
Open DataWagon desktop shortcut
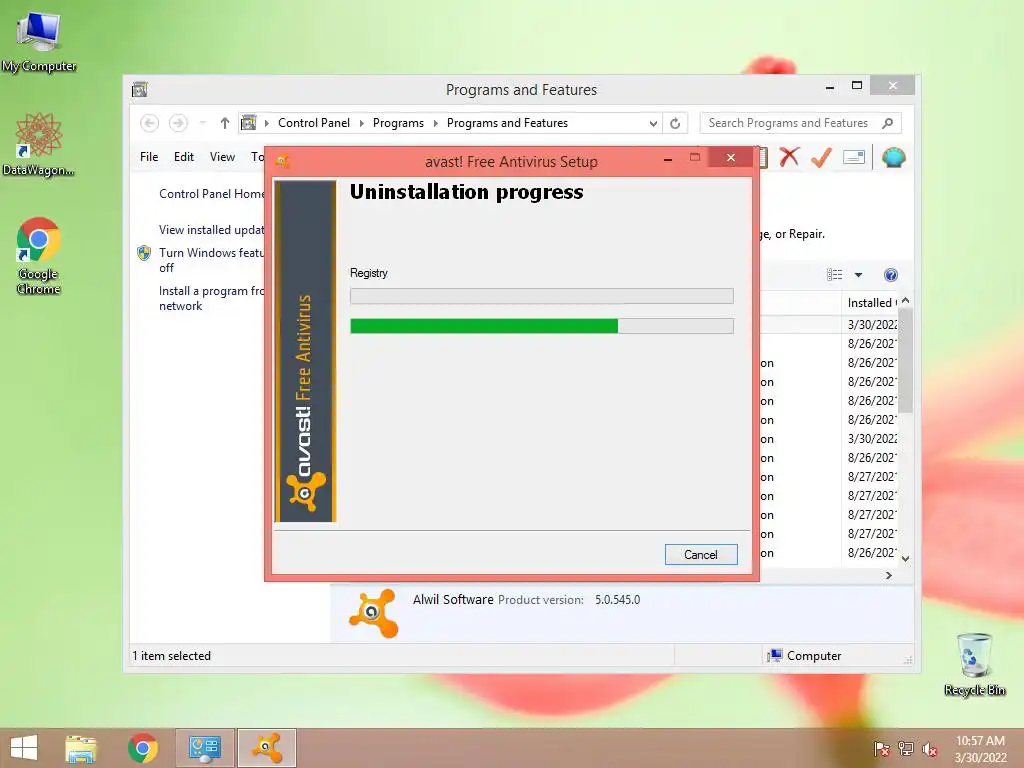coord(39,144)
